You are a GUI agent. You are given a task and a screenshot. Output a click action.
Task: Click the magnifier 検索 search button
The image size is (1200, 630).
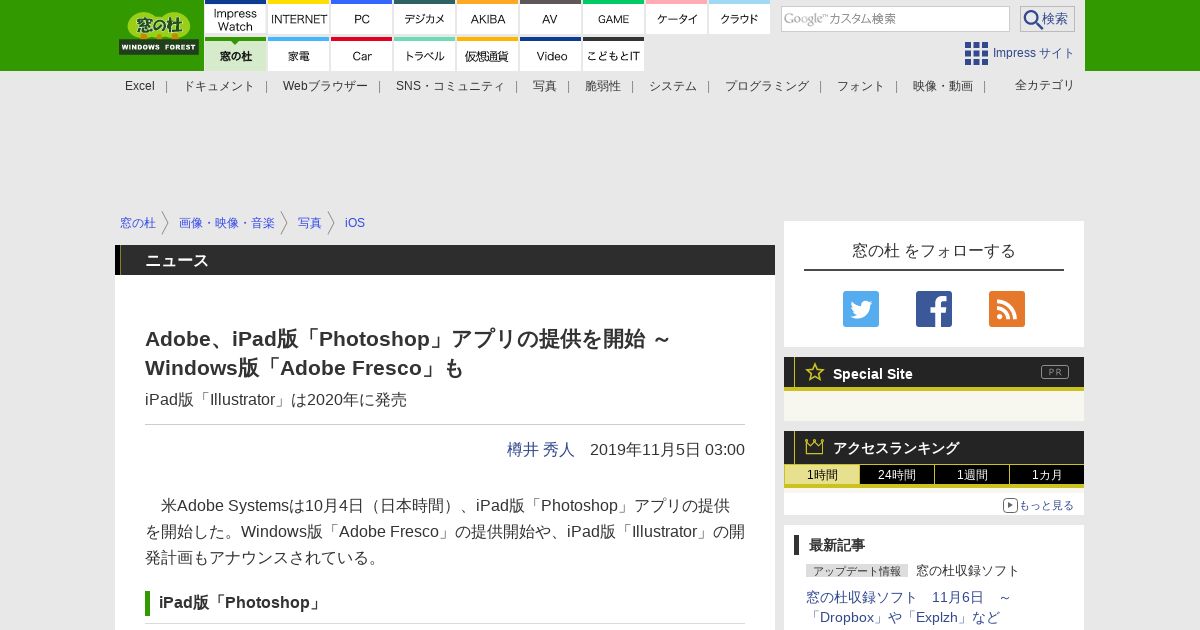[x=1047, y=19]
